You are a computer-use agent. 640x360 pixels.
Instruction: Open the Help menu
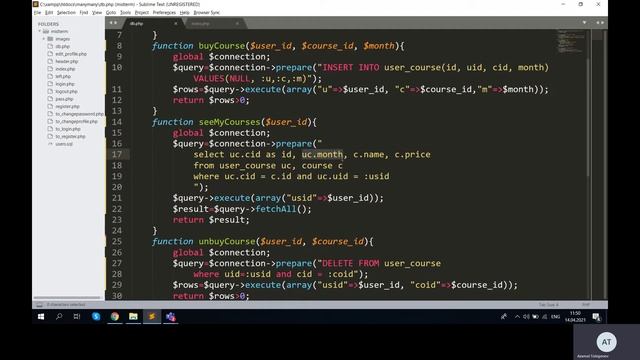pos(184,13)
